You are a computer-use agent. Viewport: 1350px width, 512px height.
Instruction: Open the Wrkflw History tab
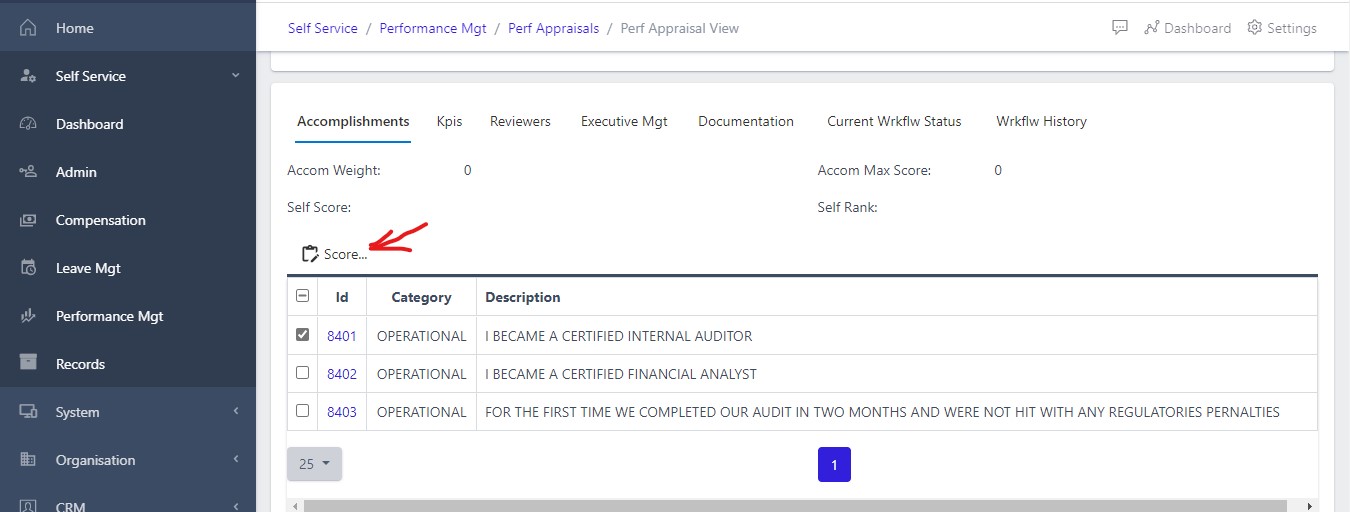point(1041,121)
